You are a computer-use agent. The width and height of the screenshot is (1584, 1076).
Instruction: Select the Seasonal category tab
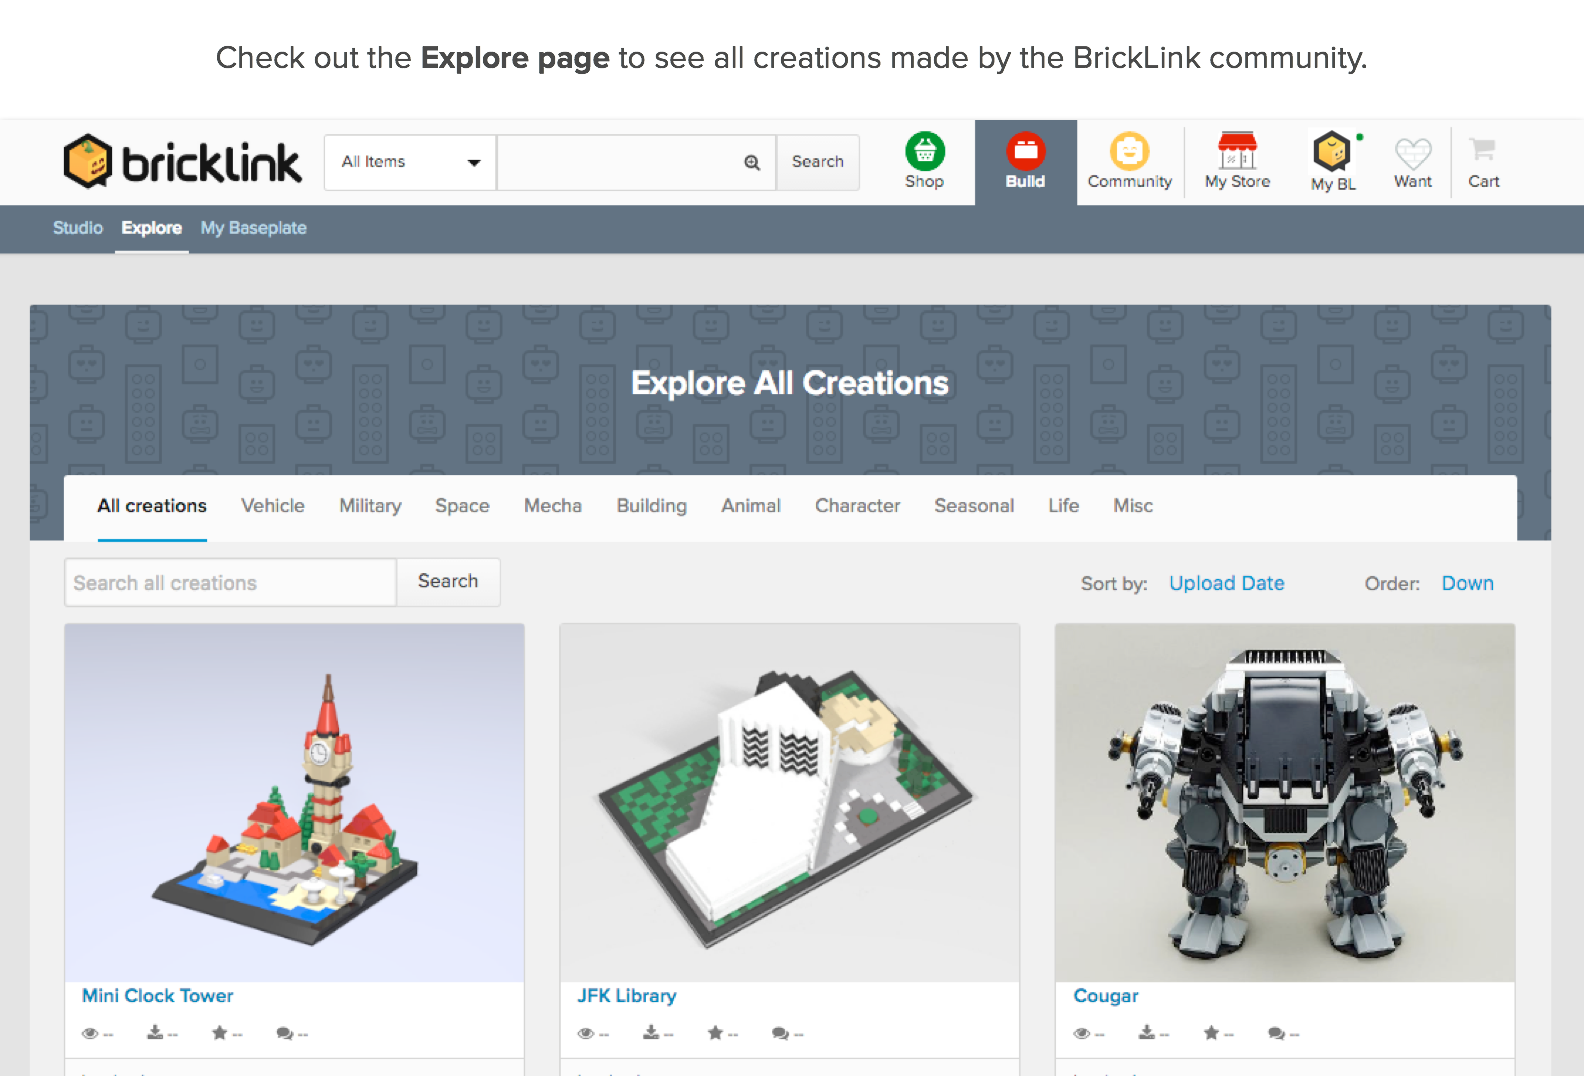click(x=974, y=506)
